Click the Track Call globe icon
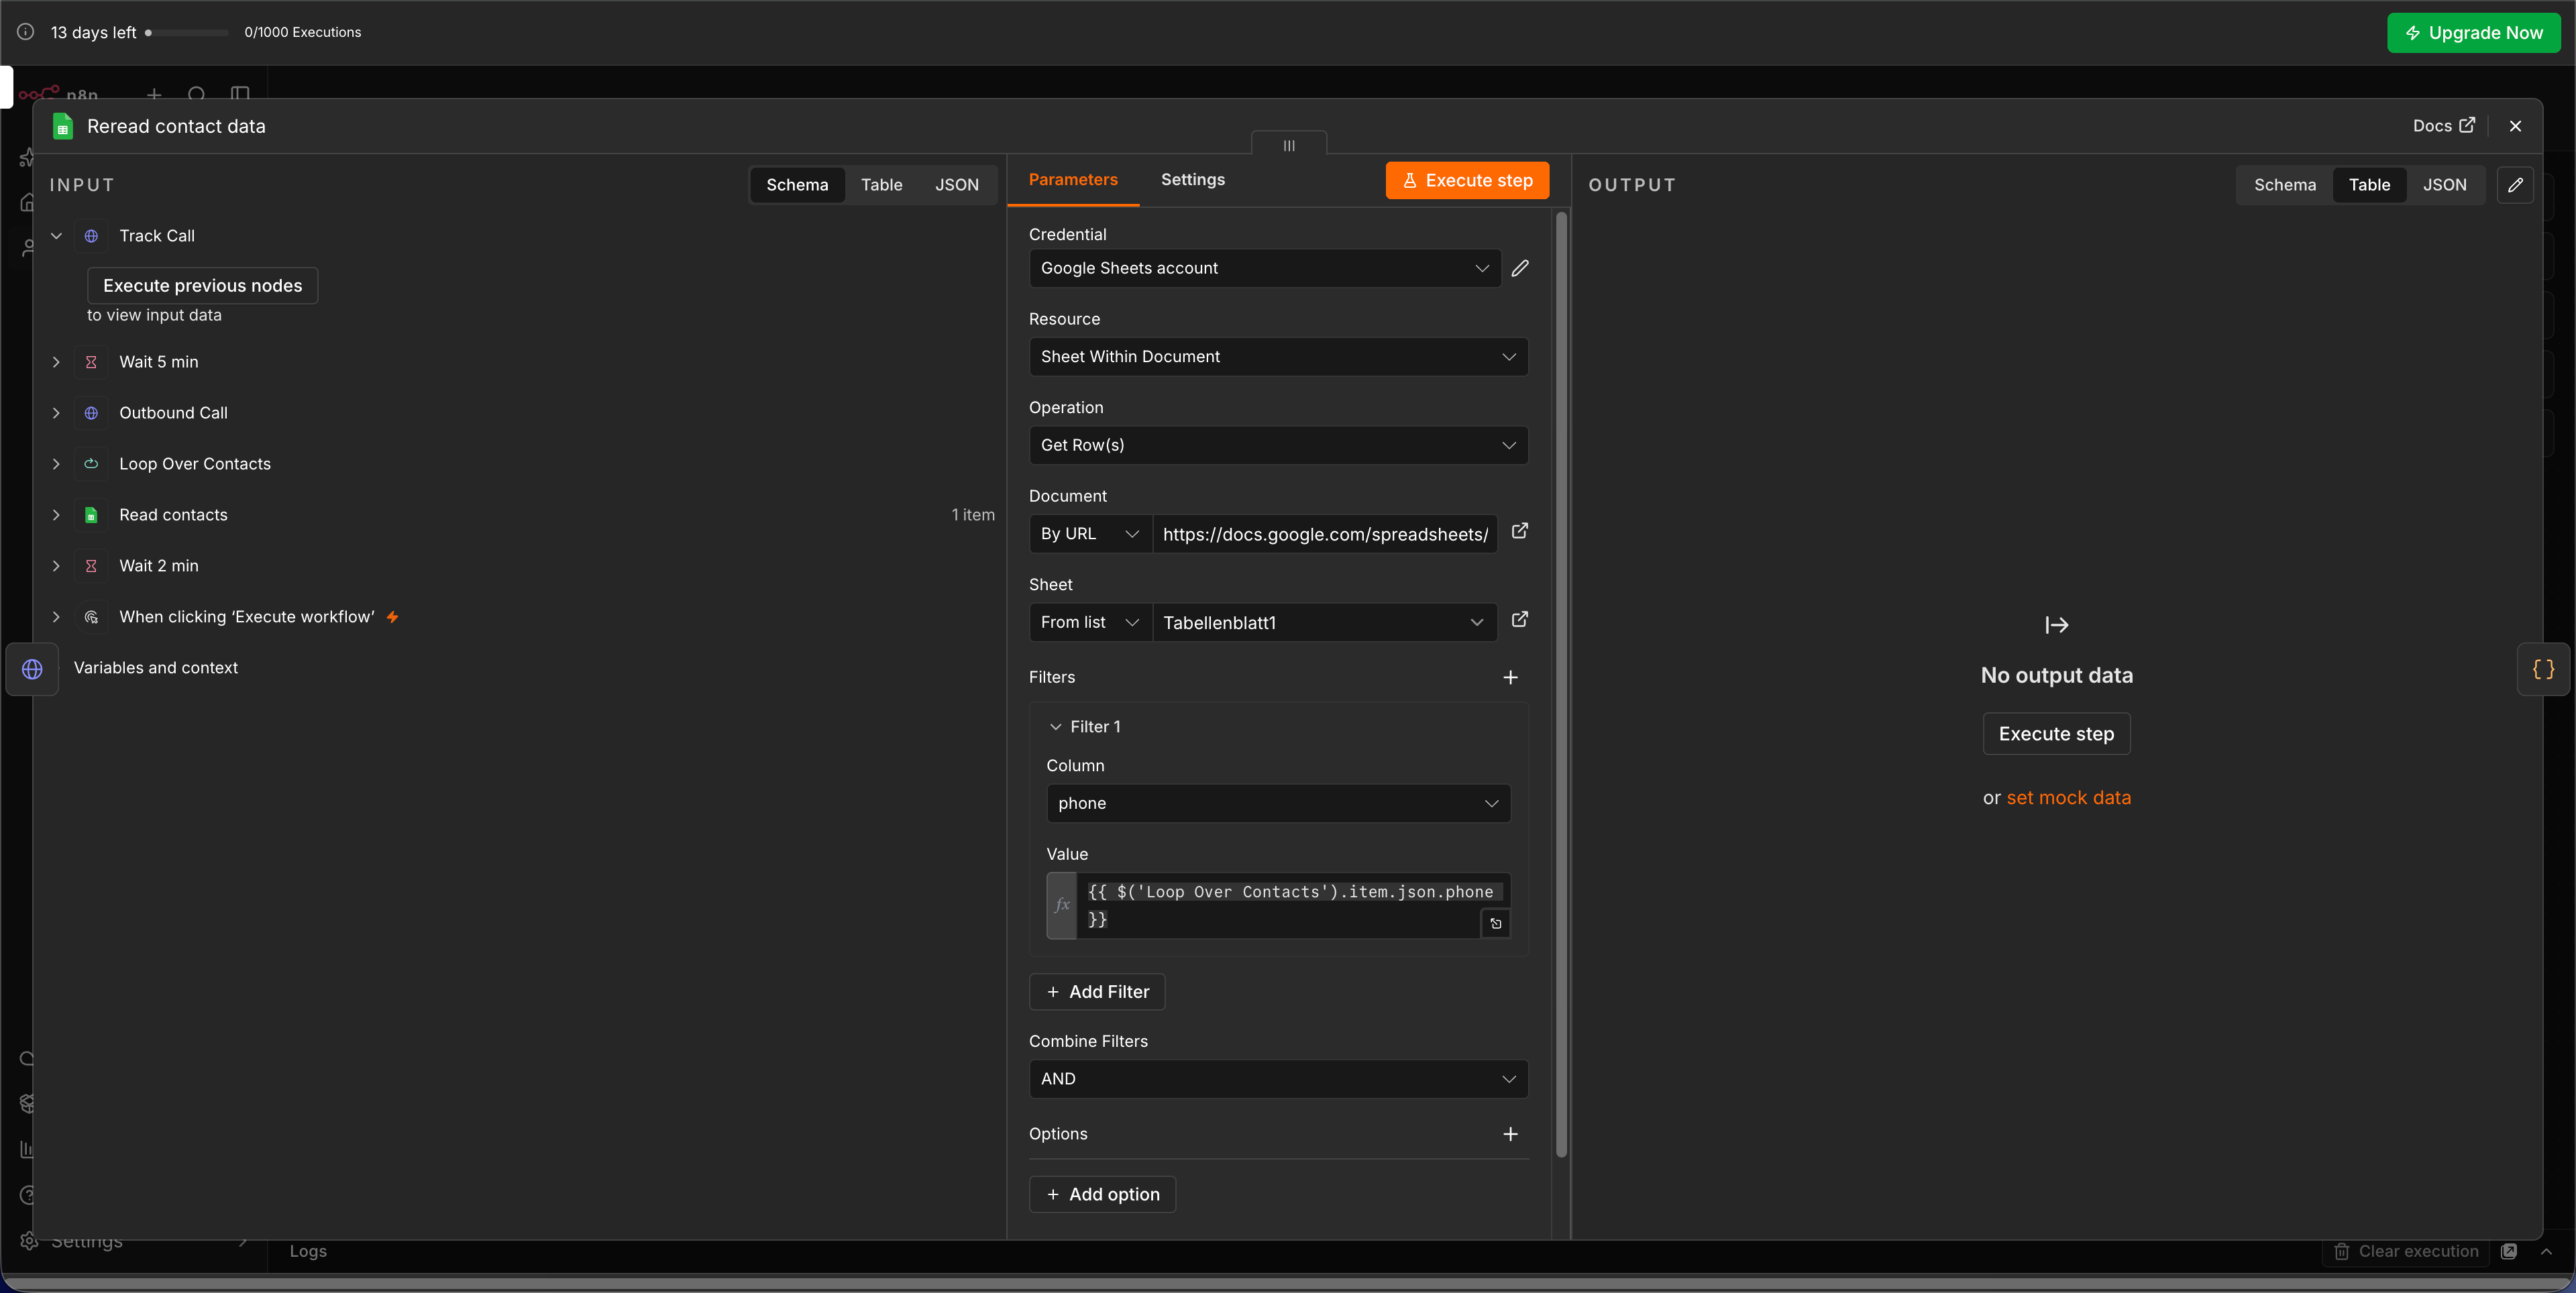This screenshot has width=2576, height=1293. click(x=91, y=236)
